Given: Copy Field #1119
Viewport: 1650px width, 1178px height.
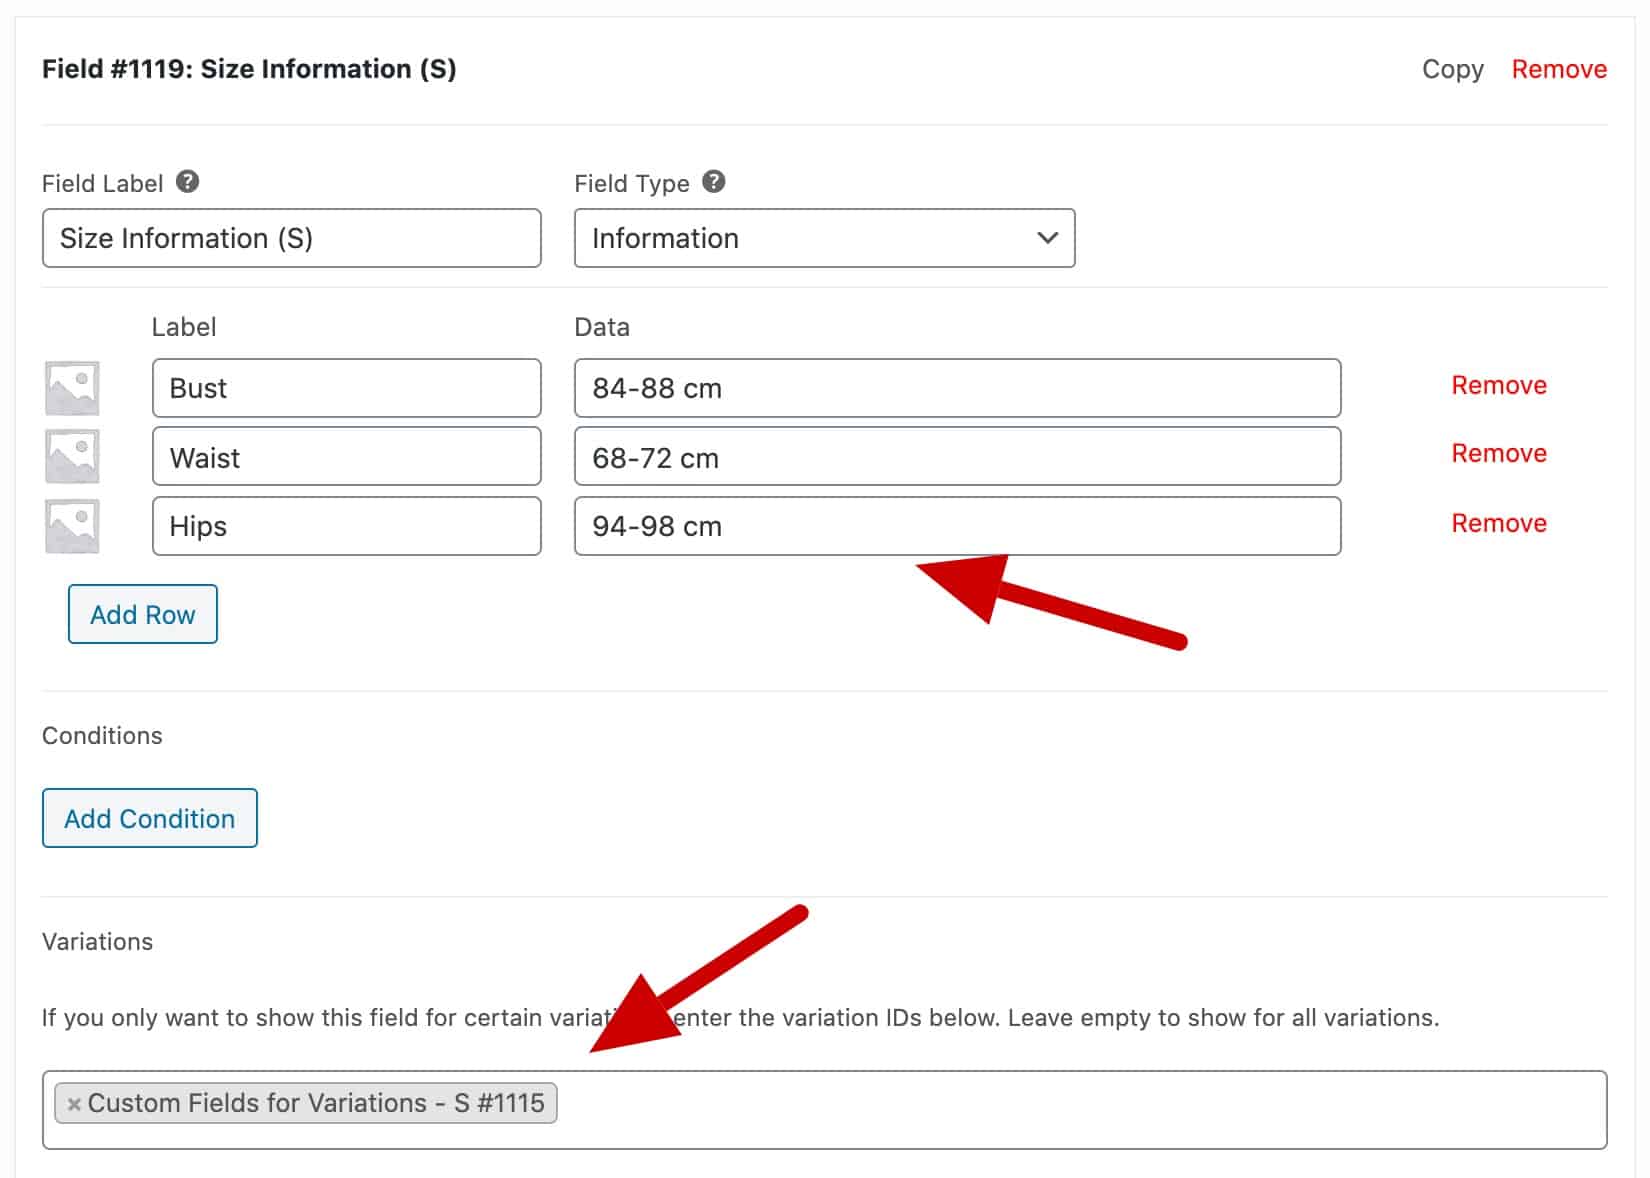Looking at the screenshot, I should coord(1452,69).
